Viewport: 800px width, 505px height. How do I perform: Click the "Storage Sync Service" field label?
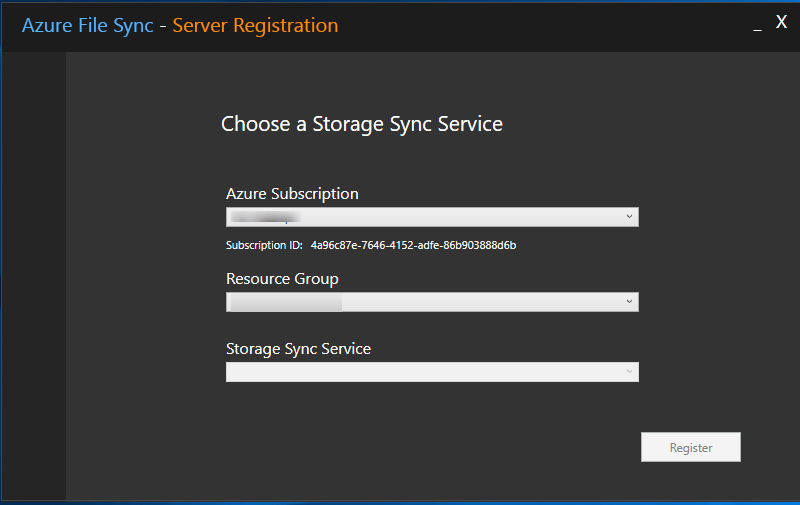coord(298,349)
